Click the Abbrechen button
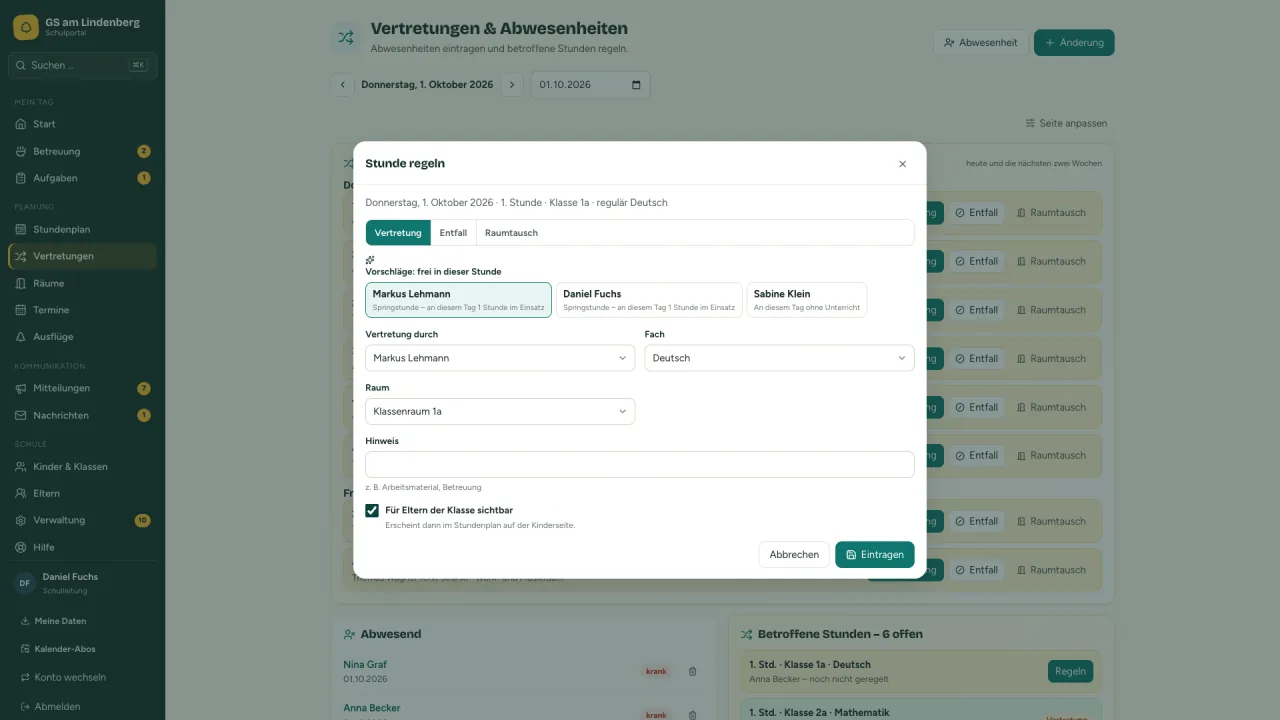Screen dimensions: 1280x720 click(x=794, y=554)
